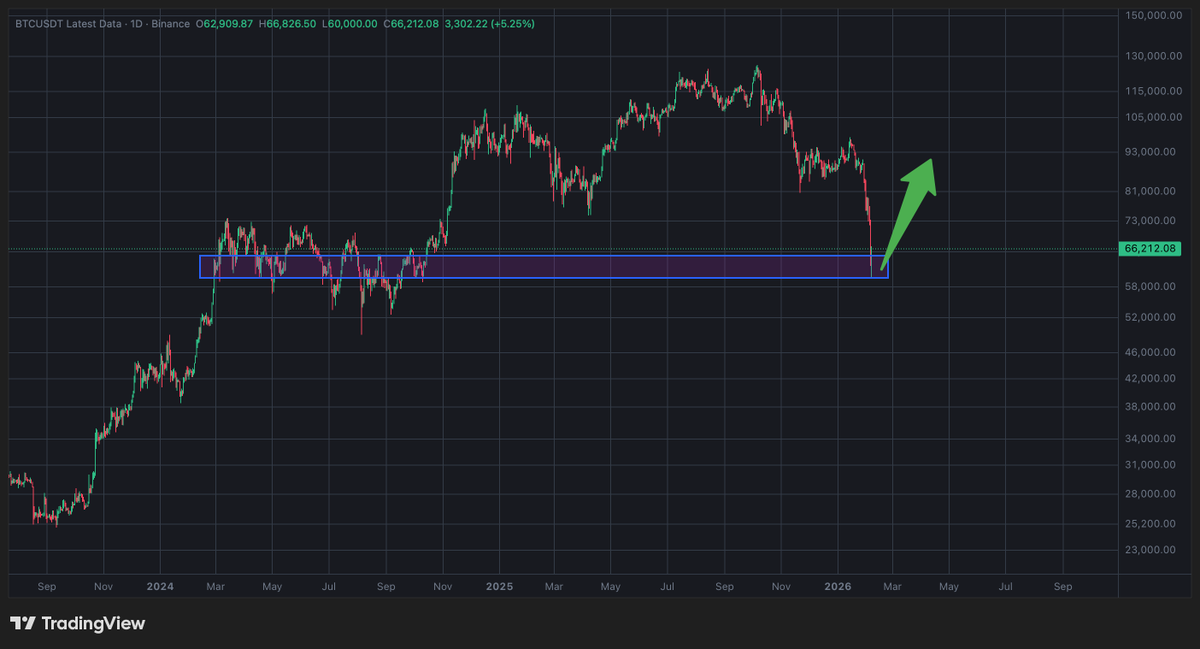The height and width of the screenshot is (649, 1200).
Task: Select the open value O62,909.87
Action: coord(225,23)
